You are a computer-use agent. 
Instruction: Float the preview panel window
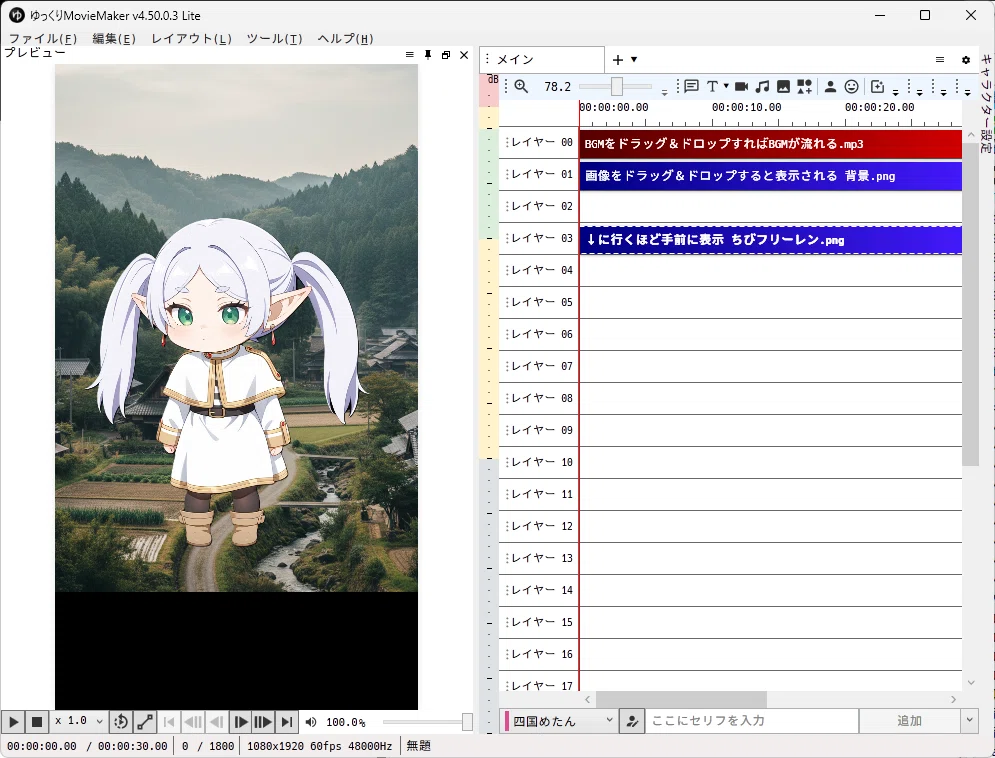446,55
